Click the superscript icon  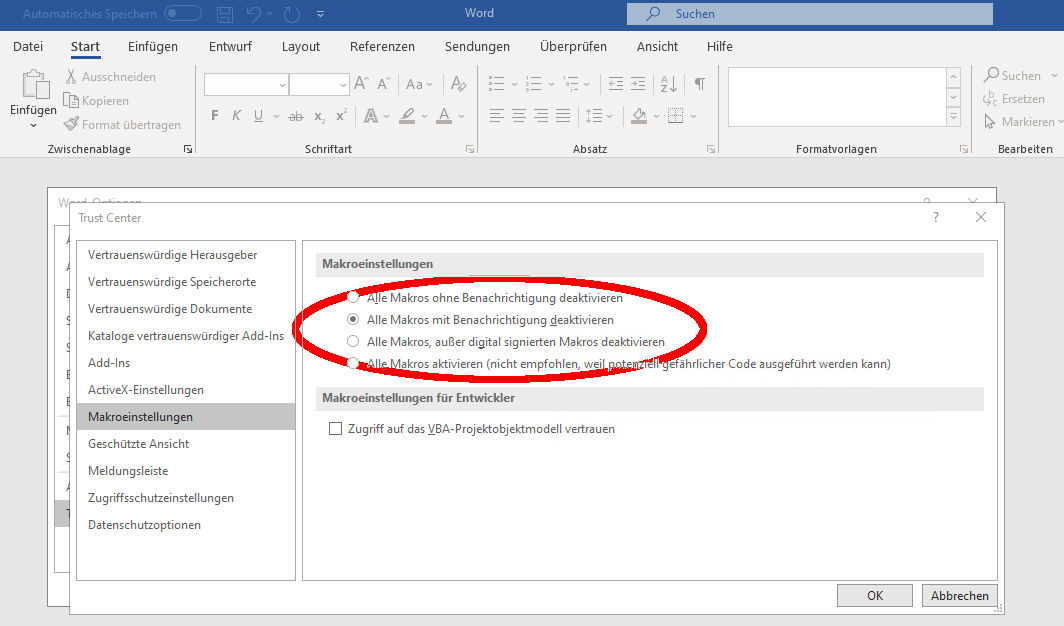[341, 116]
